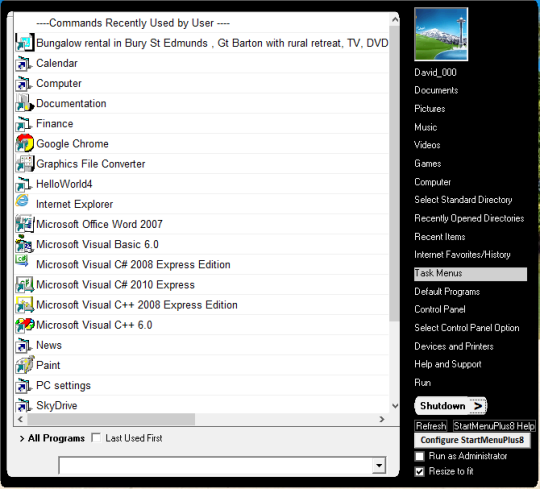Image resolution: width=540 pixels, height=489 pixels.
Task: Open Internet Favorites/History
Action: (462, 255)
